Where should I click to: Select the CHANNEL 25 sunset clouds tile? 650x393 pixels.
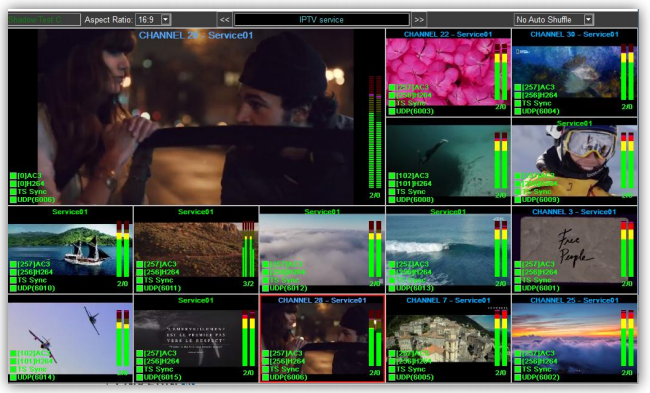coord(575,339)
